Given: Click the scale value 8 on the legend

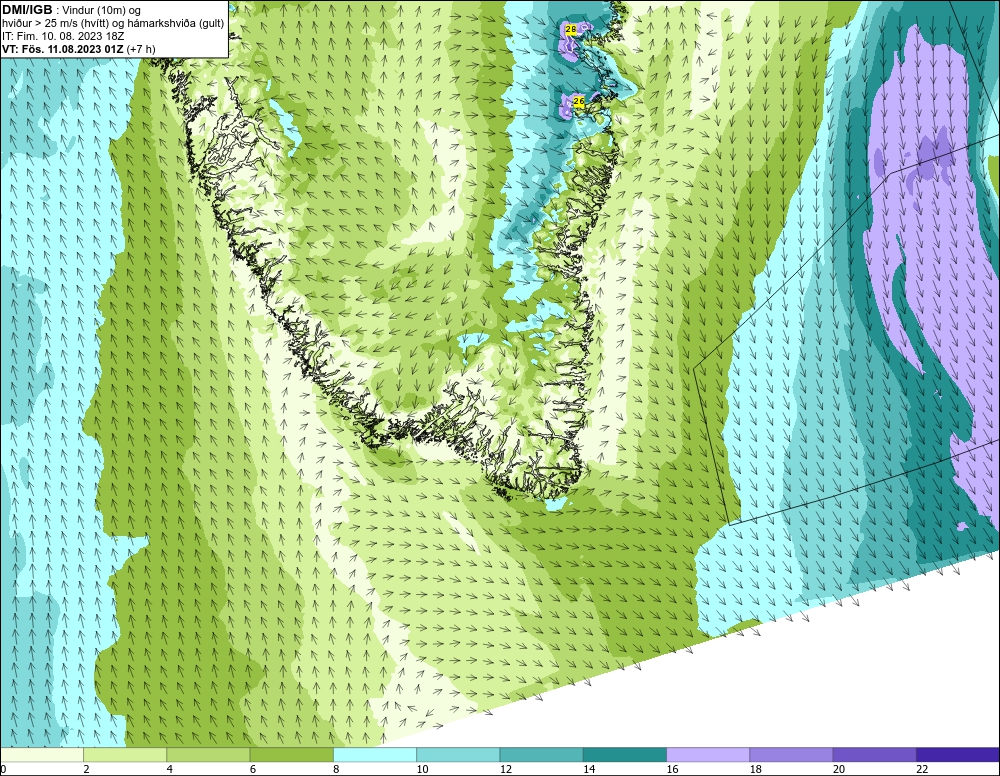Looking at the screenshot, I should coord(336,769).
